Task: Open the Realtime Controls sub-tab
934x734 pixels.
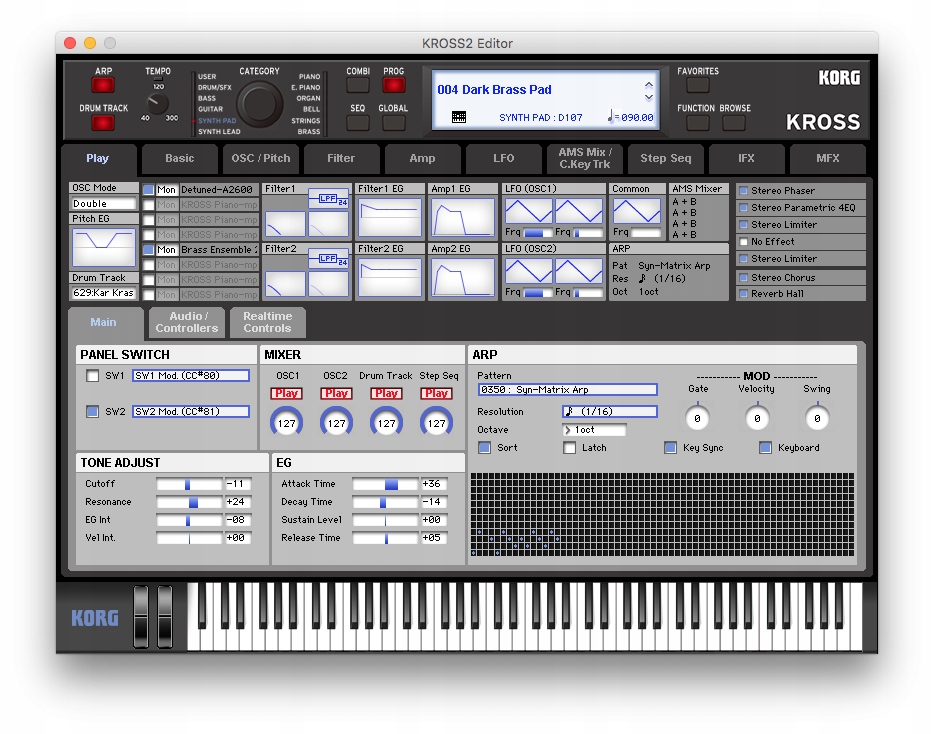Action: coord(267,322)
